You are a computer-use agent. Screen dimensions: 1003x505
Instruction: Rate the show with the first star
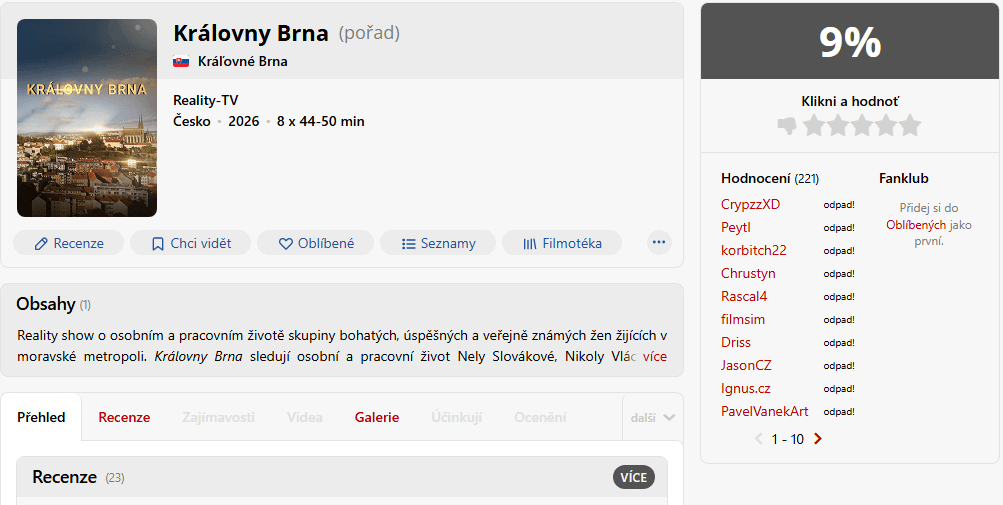pos(813,126)
